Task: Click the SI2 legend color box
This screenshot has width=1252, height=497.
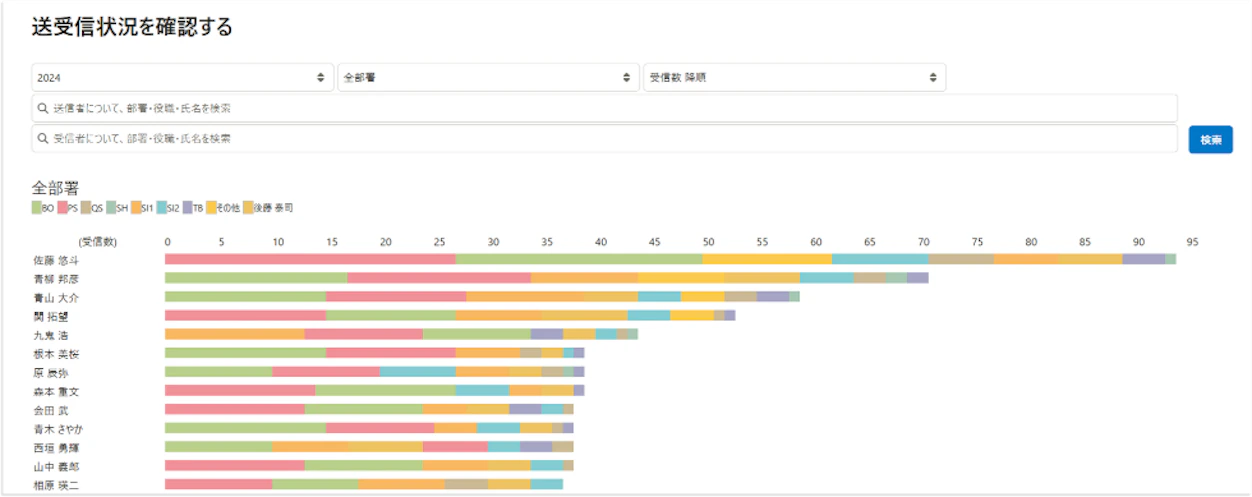Action: tap(162, 208)
